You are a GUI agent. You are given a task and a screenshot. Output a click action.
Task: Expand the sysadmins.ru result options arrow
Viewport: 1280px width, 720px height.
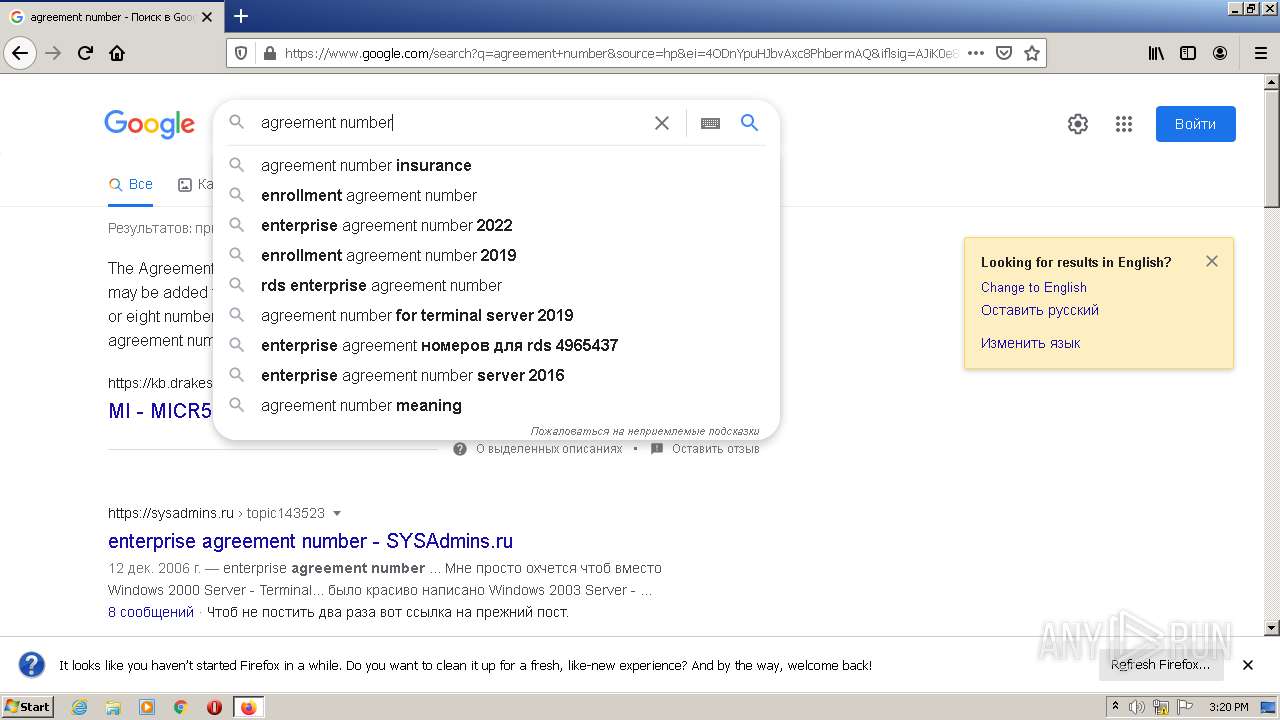pyautogui.click(x=337, y=513)
